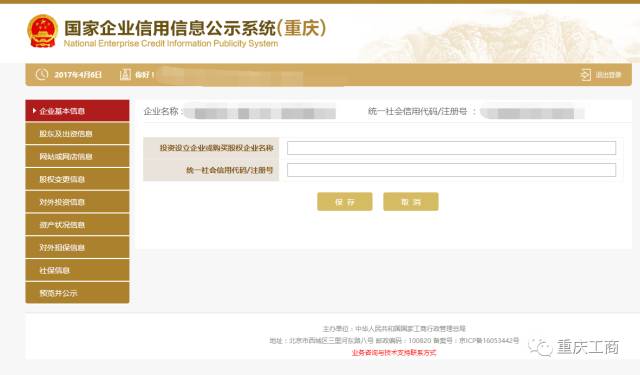Image resolution: width=640 pixels, height=375 pixels.
Task: Open the red 业务咨询与技术支持联系方式 link
Action: 394,353
